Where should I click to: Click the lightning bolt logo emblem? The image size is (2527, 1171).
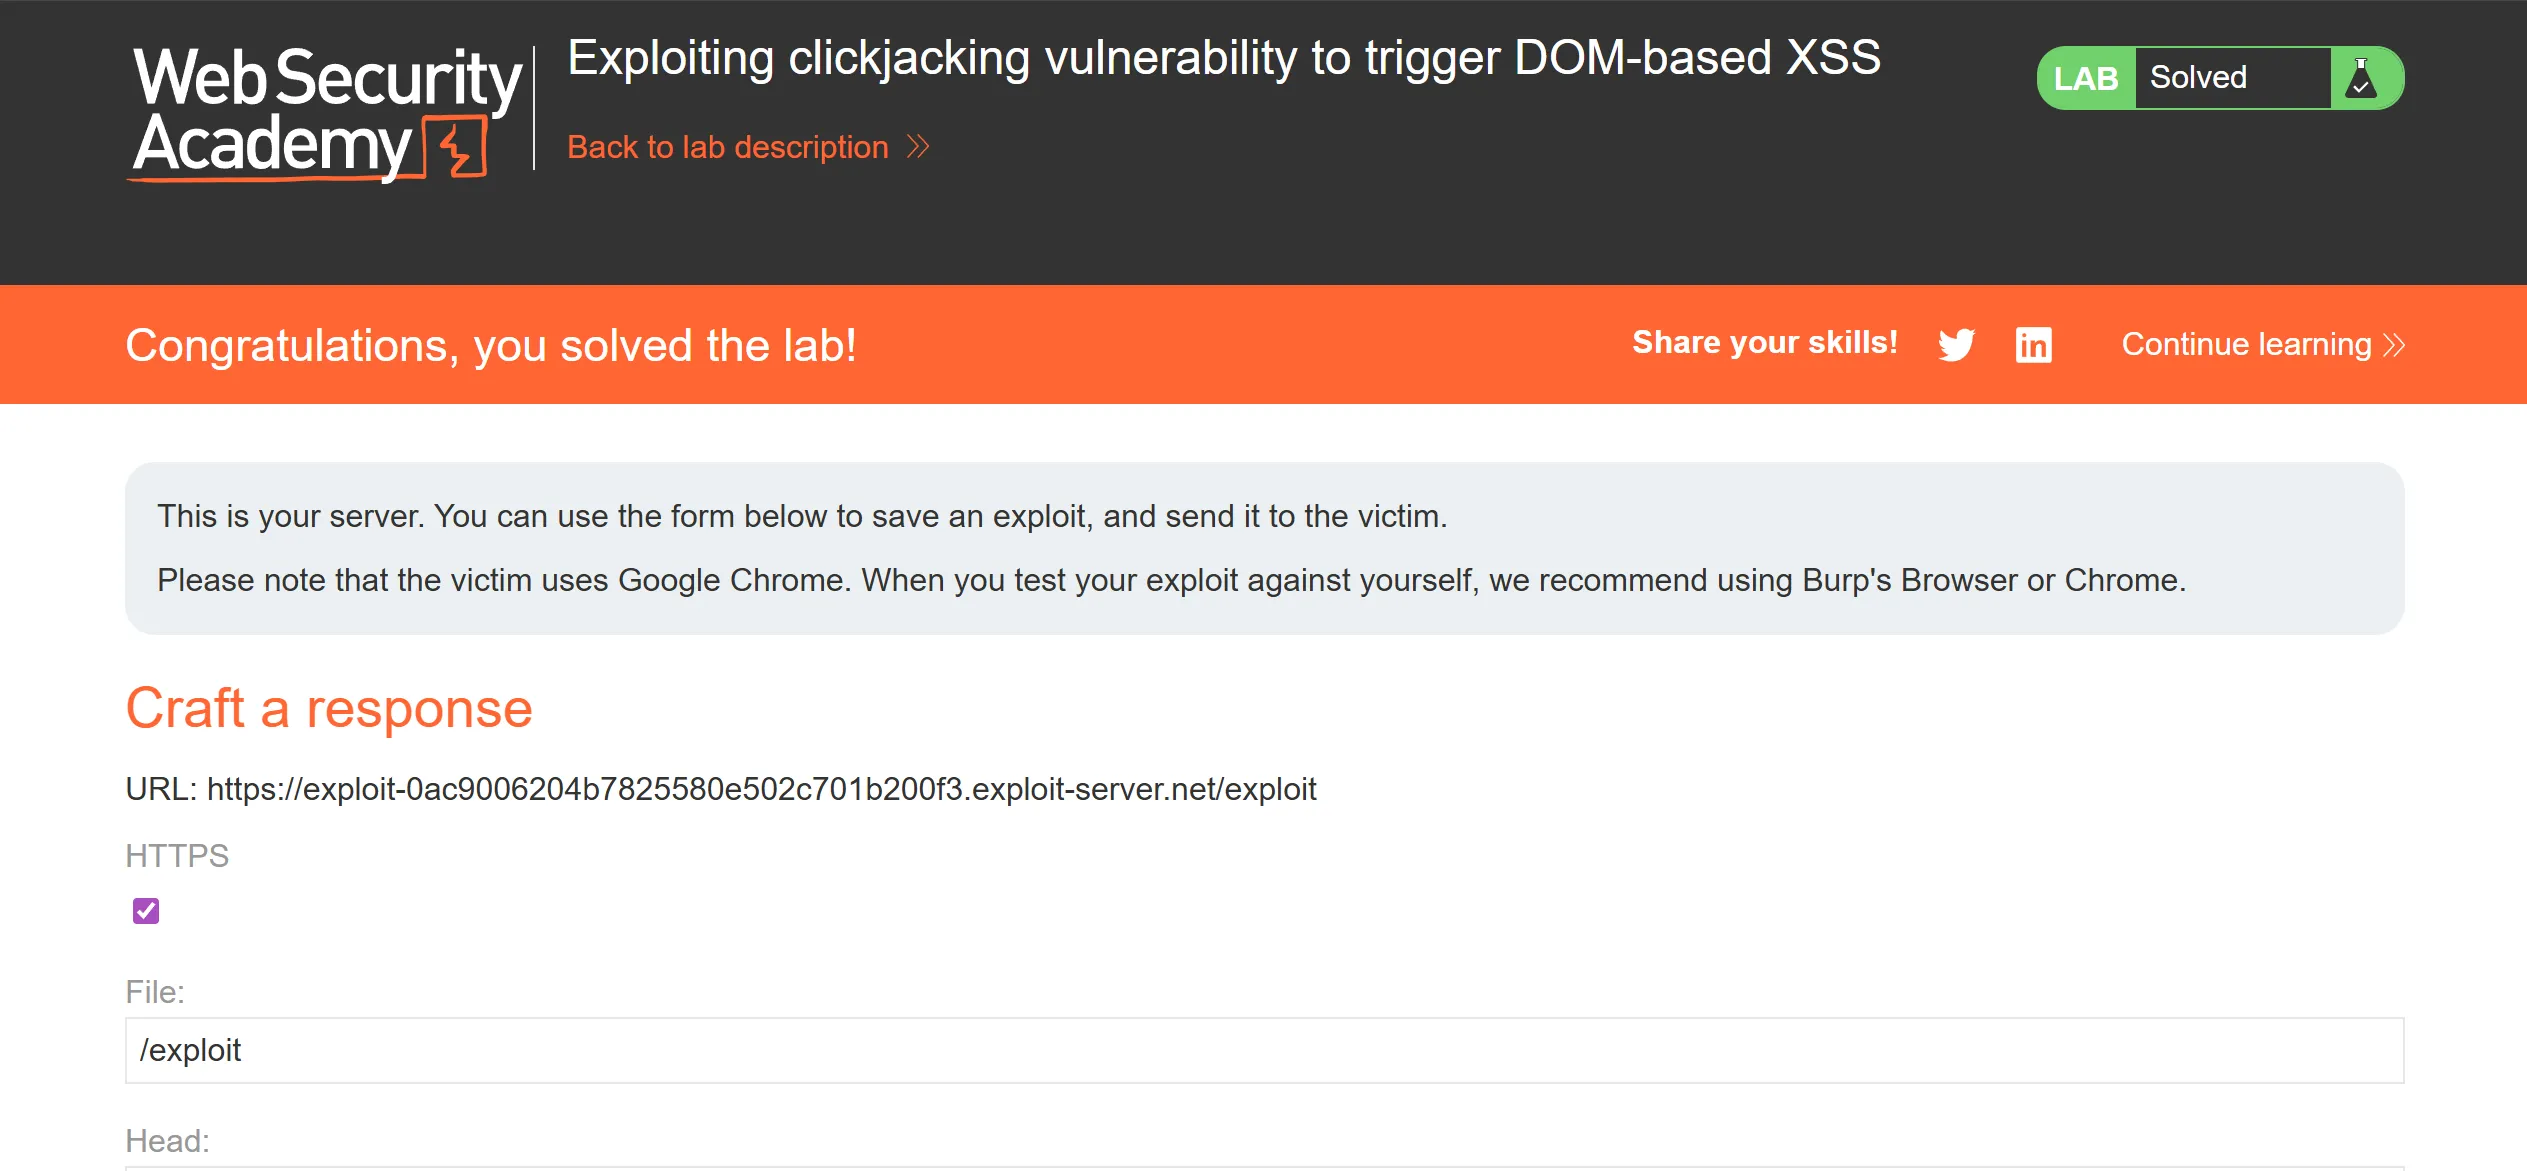click(x=457, y=148)
